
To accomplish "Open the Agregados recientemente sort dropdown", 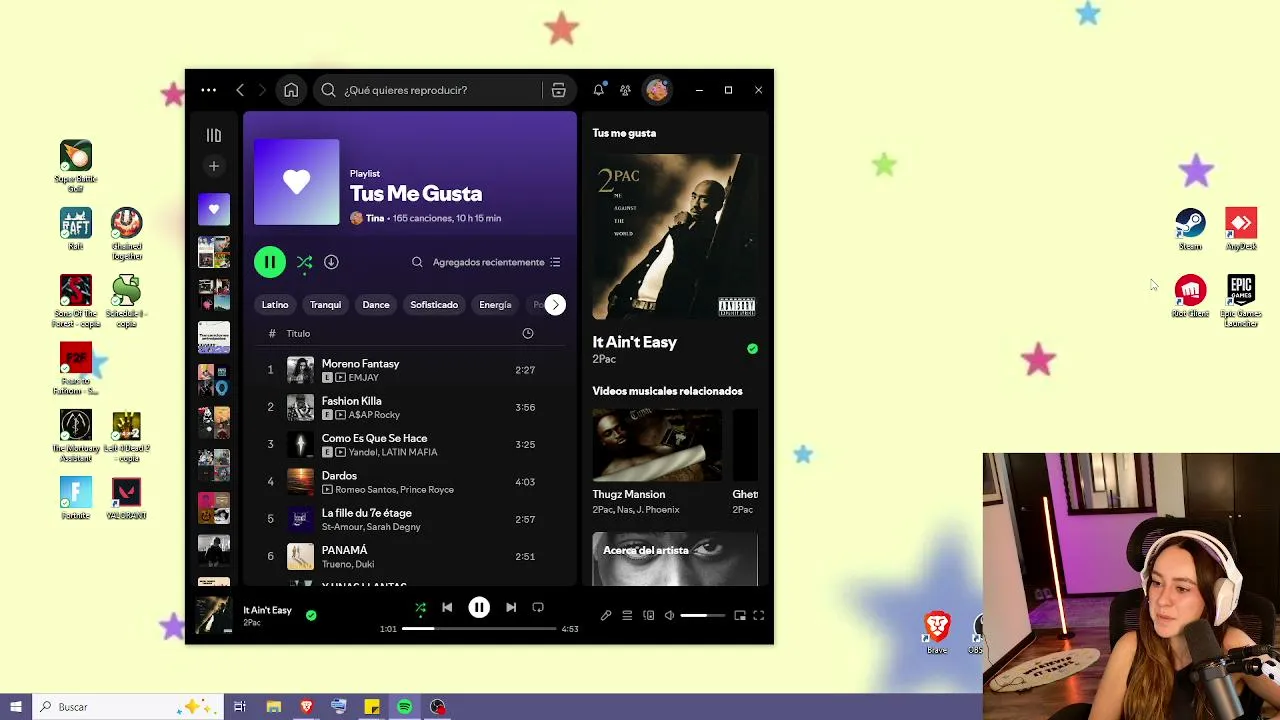I will [x=497, y=262].
